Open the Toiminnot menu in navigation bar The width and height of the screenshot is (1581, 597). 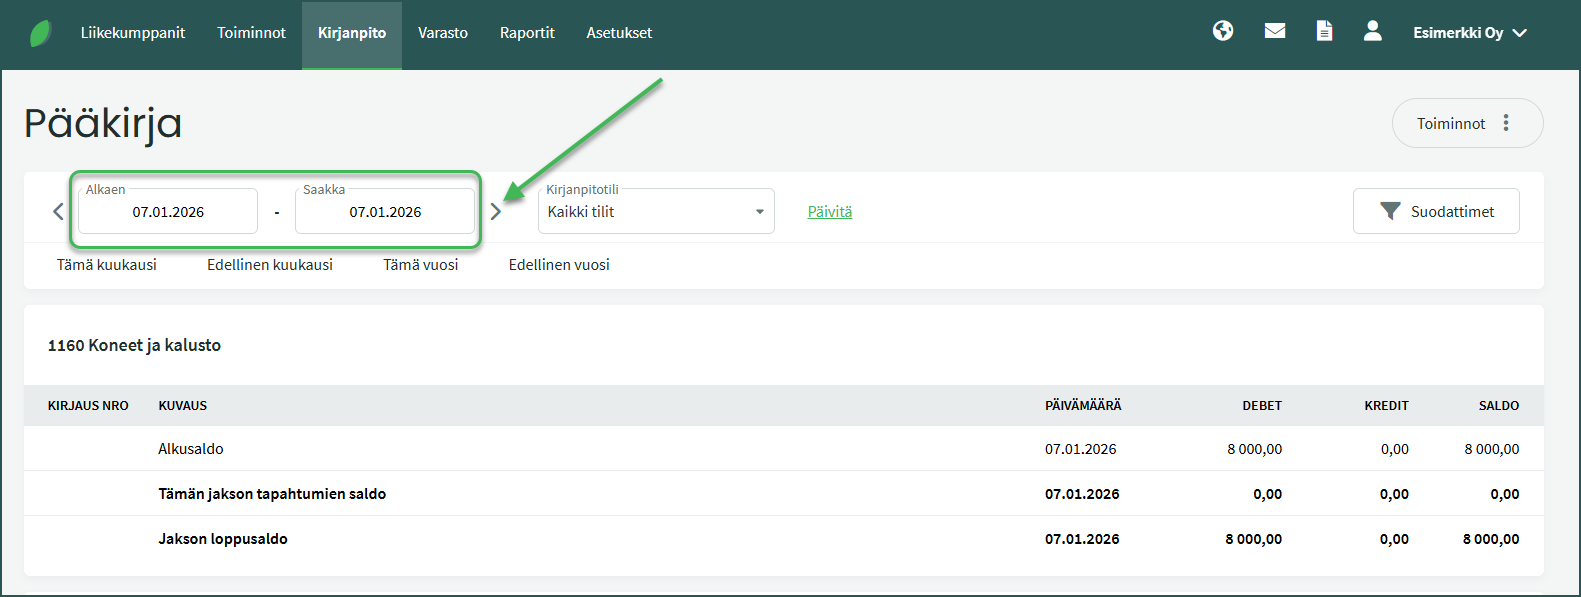(251, 33)
